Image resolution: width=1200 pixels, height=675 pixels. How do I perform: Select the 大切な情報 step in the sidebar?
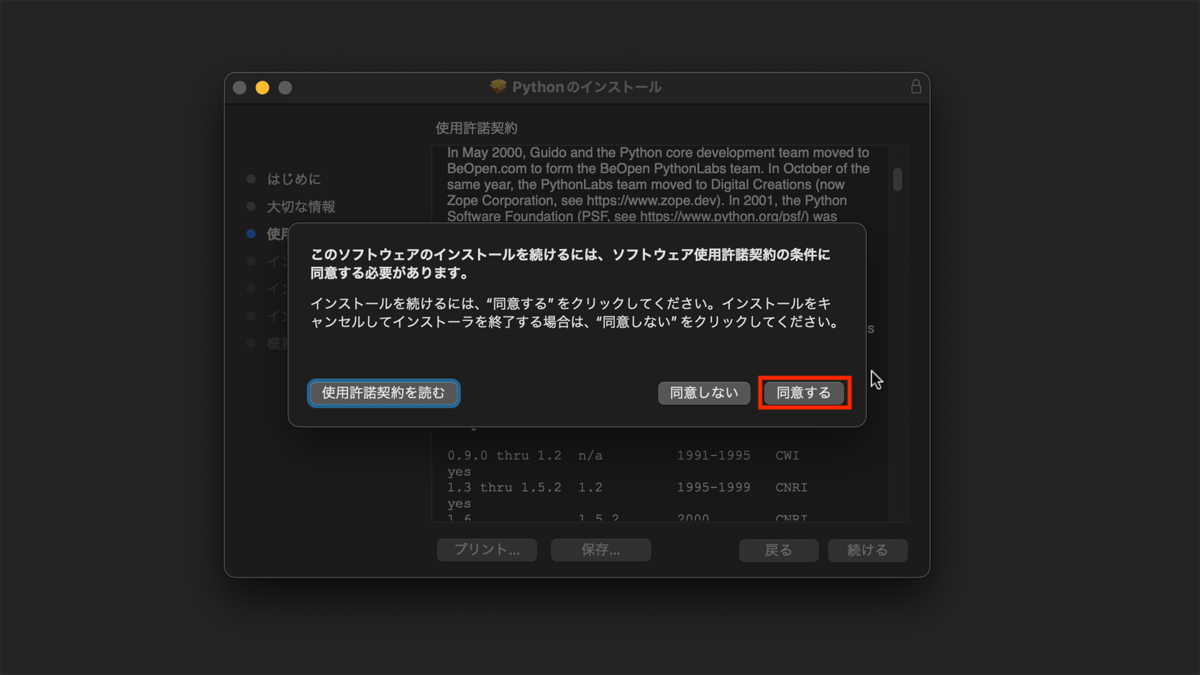point(301,207)
